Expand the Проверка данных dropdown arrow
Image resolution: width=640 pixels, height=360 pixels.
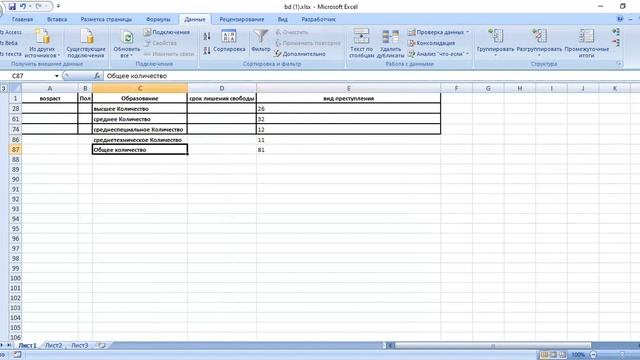coord(468,32)
